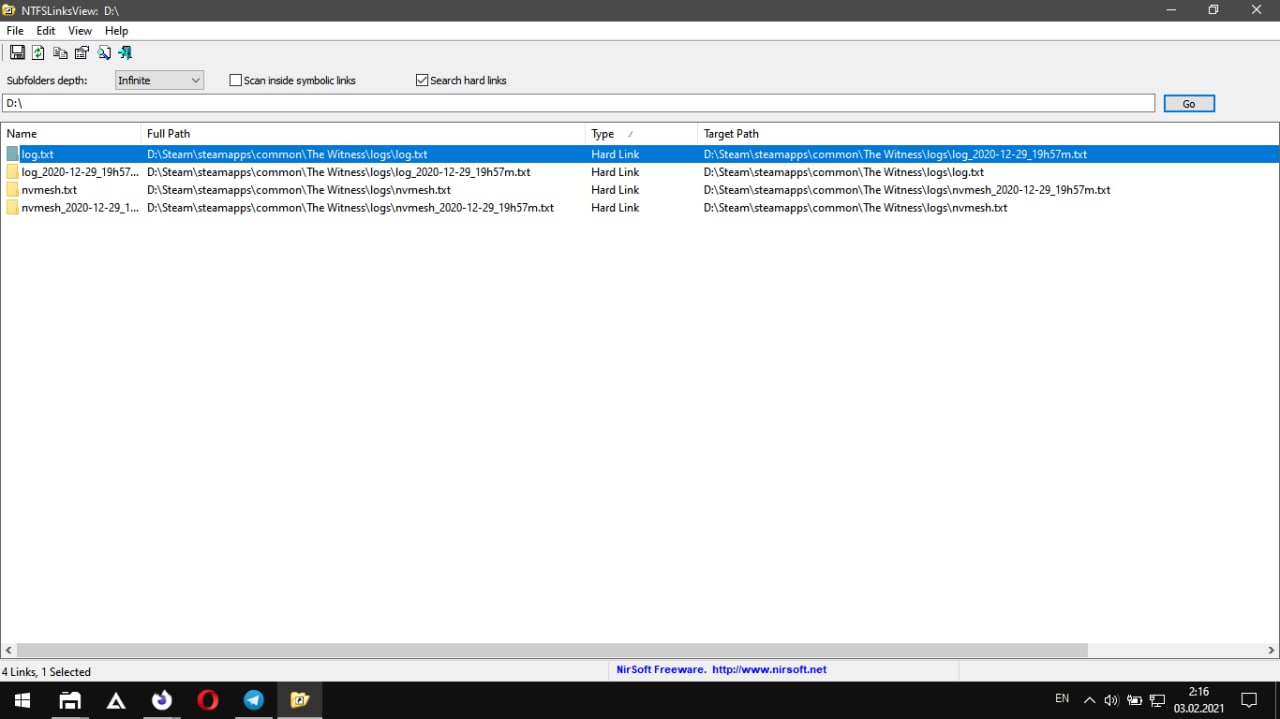Click the Copy selected items toolbar icon
Image resolution: width=1280 pixels, height=719 pixels.
pos(60,53)
